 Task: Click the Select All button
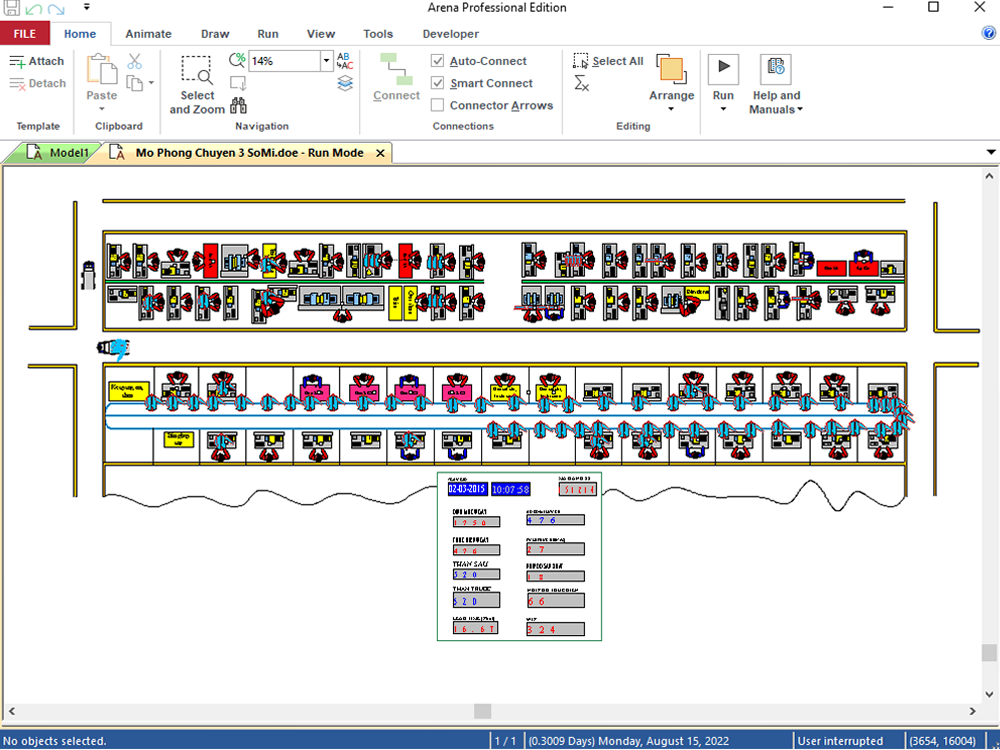(609, 61)
